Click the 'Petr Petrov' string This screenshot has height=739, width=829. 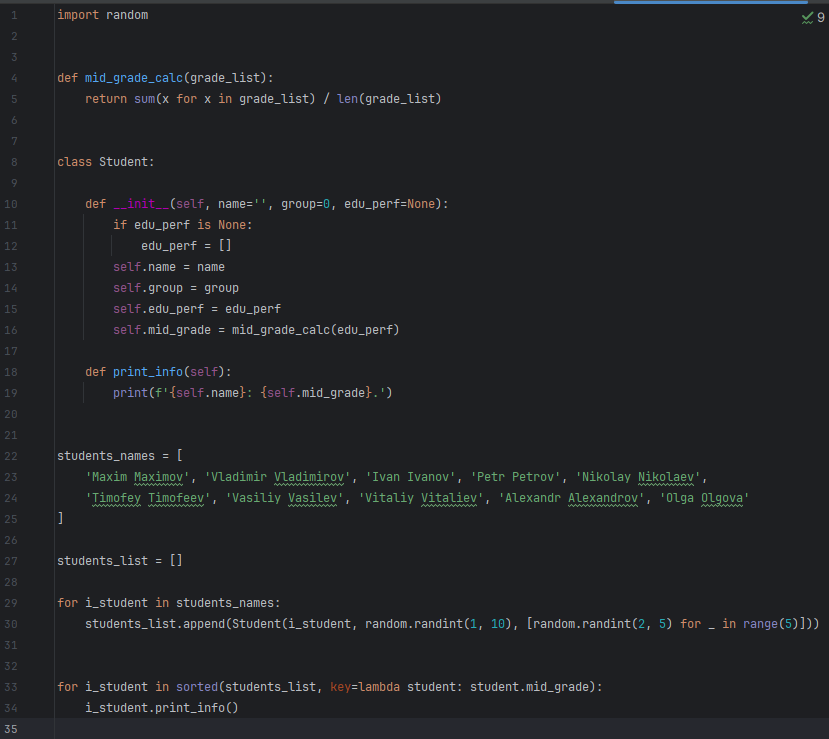(515, 477)
